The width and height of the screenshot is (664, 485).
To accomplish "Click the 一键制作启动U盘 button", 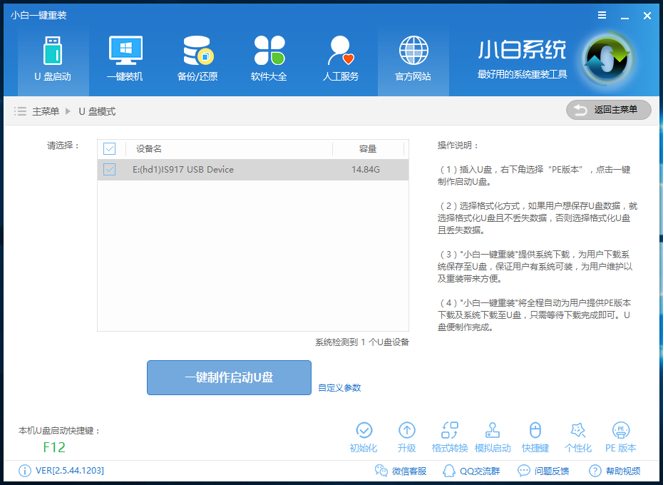I will click(x=229, y=377).
